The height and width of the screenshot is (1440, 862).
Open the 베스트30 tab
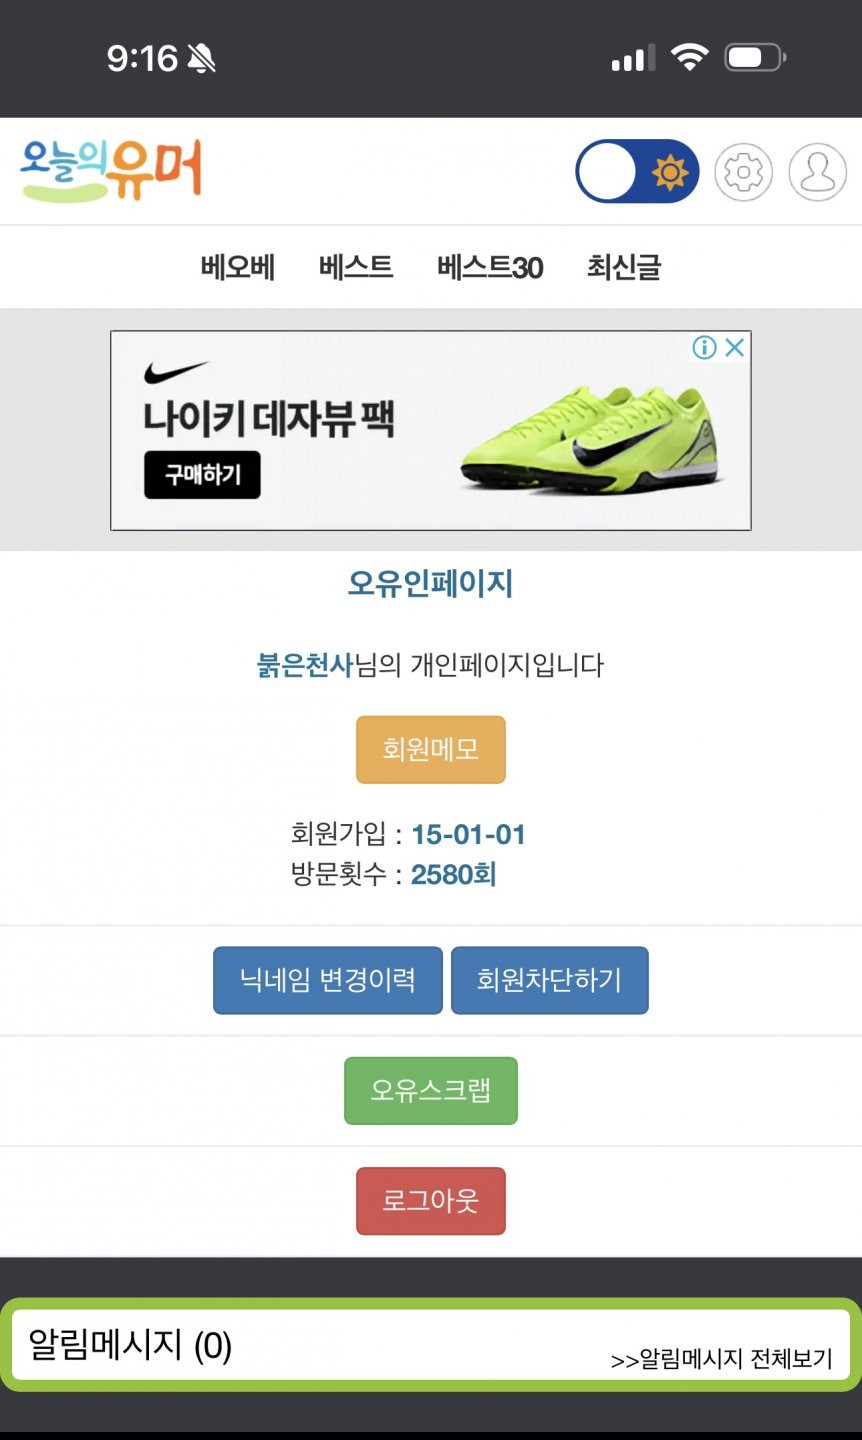pos(490,267)
